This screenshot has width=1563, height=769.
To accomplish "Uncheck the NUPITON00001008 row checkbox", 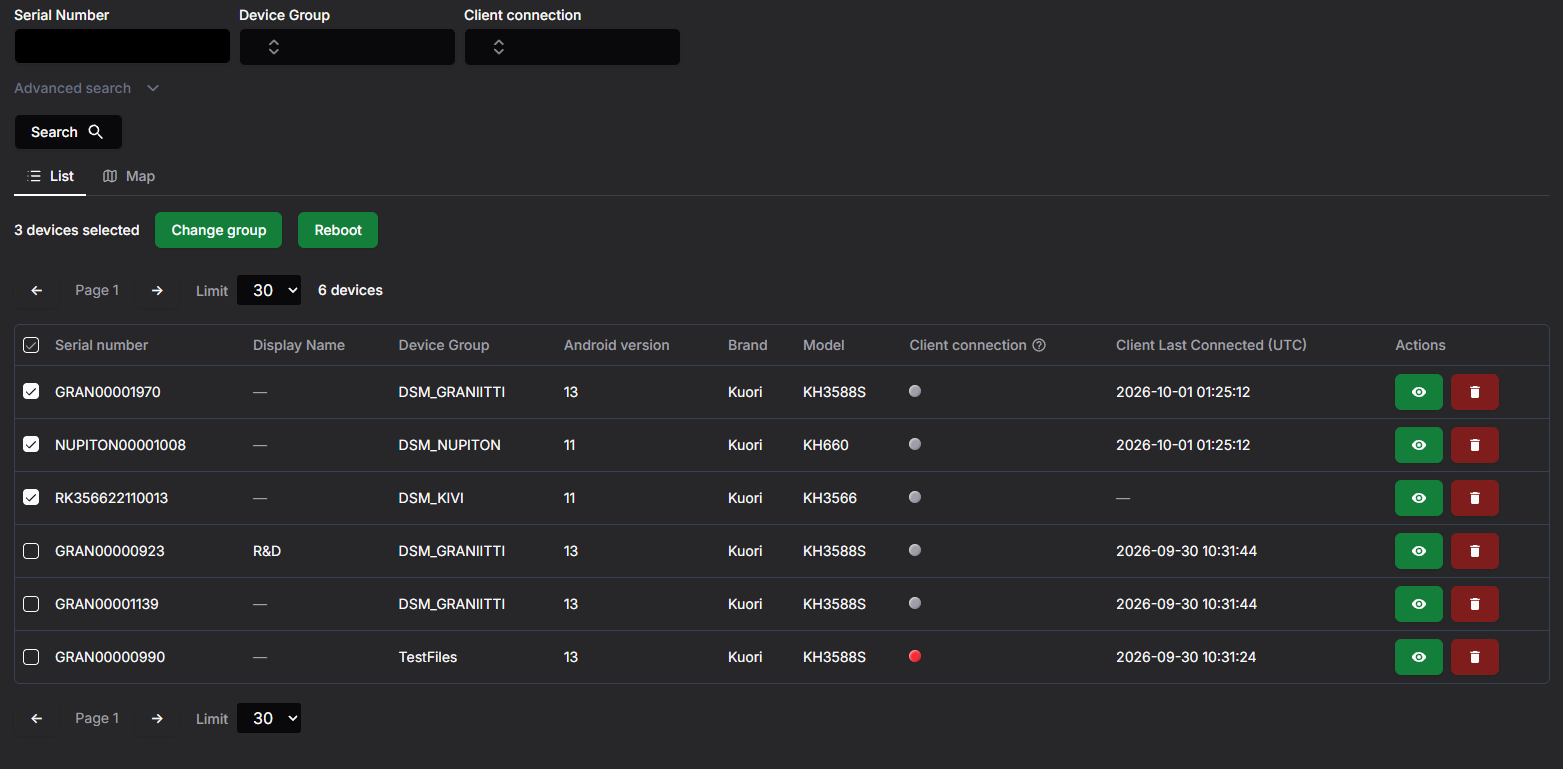I will [x=31, y=444].
